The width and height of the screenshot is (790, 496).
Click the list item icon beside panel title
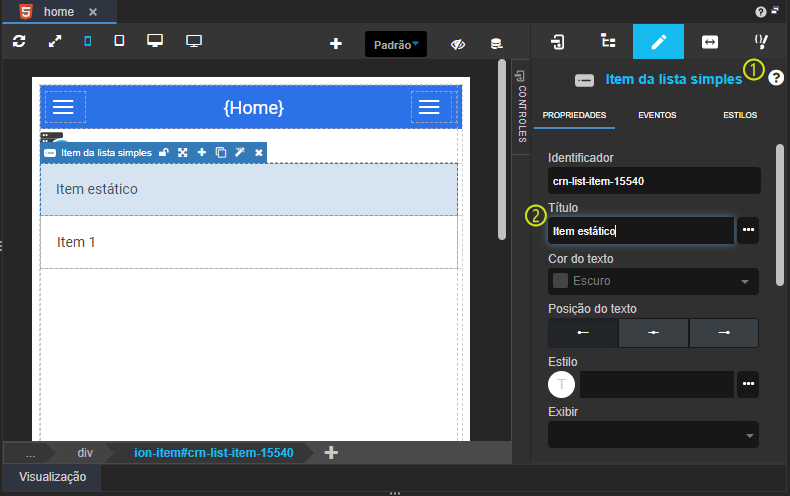[x=584, y=80]
